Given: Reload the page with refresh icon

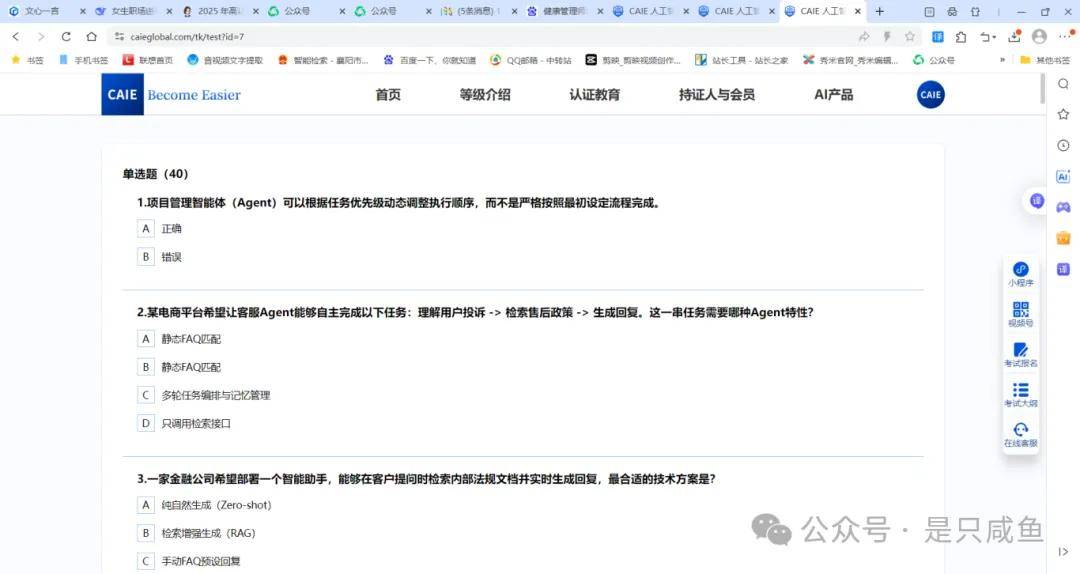Looking at the screenshot, I should click(66, 37).
